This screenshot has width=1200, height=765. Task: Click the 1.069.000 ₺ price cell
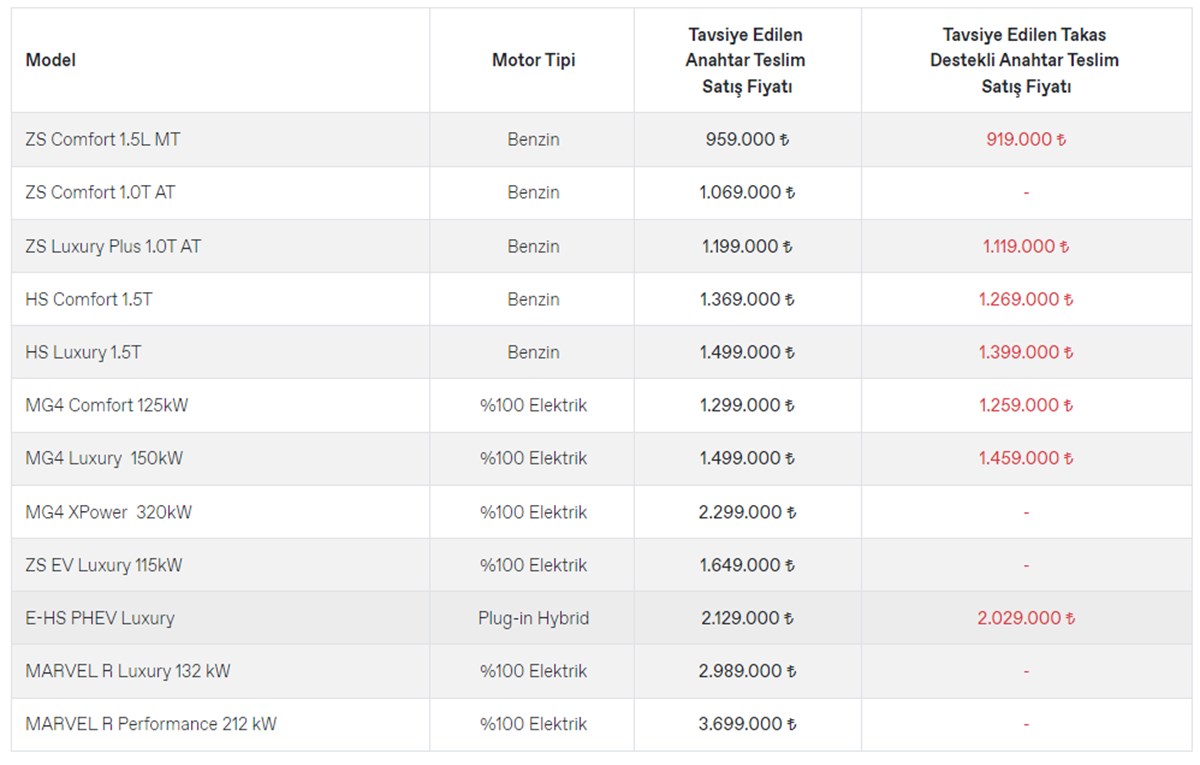pyautogui.click(x=746, y=193)
